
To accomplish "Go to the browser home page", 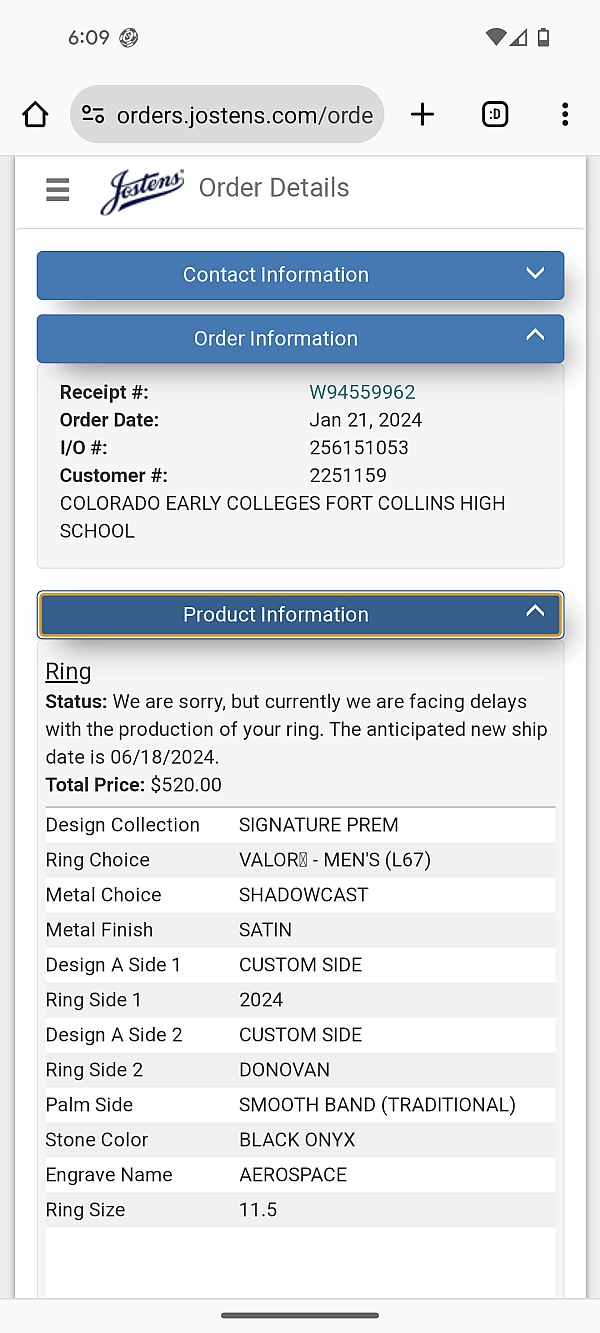I will 35,115.
